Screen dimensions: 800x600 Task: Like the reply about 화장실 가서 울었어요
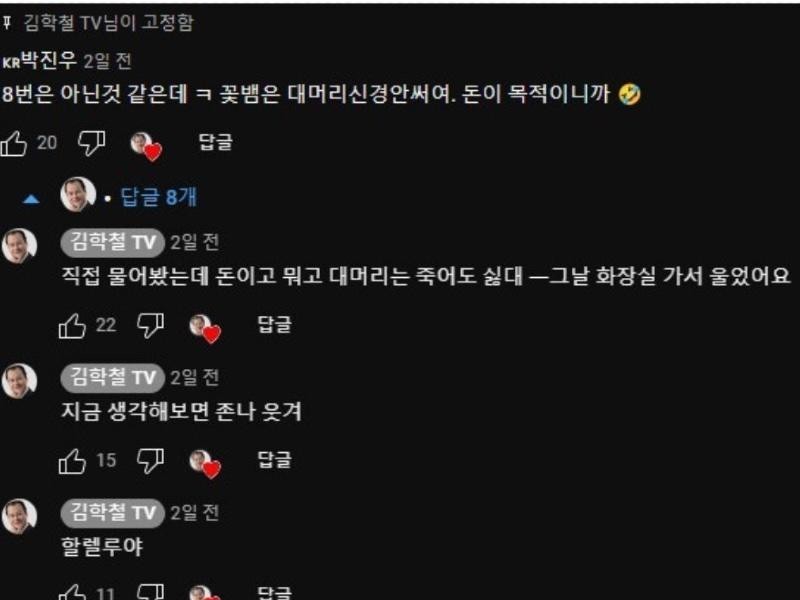[72, 326]
